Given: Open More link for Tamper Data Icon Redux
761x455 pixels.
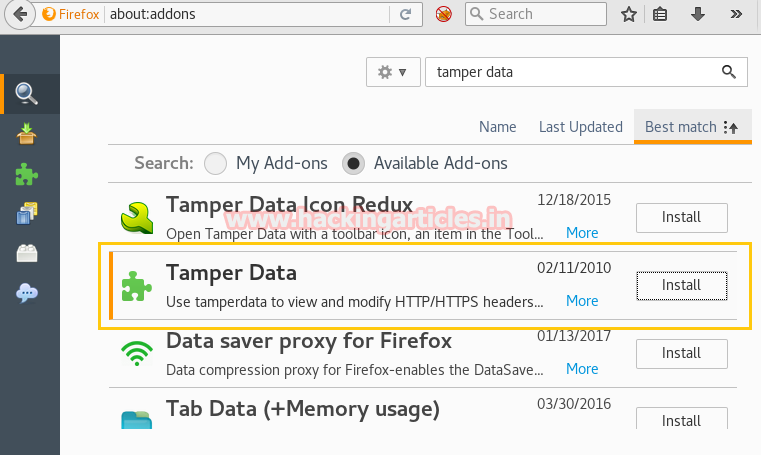Looking at the screenshot, I should 582,232.
